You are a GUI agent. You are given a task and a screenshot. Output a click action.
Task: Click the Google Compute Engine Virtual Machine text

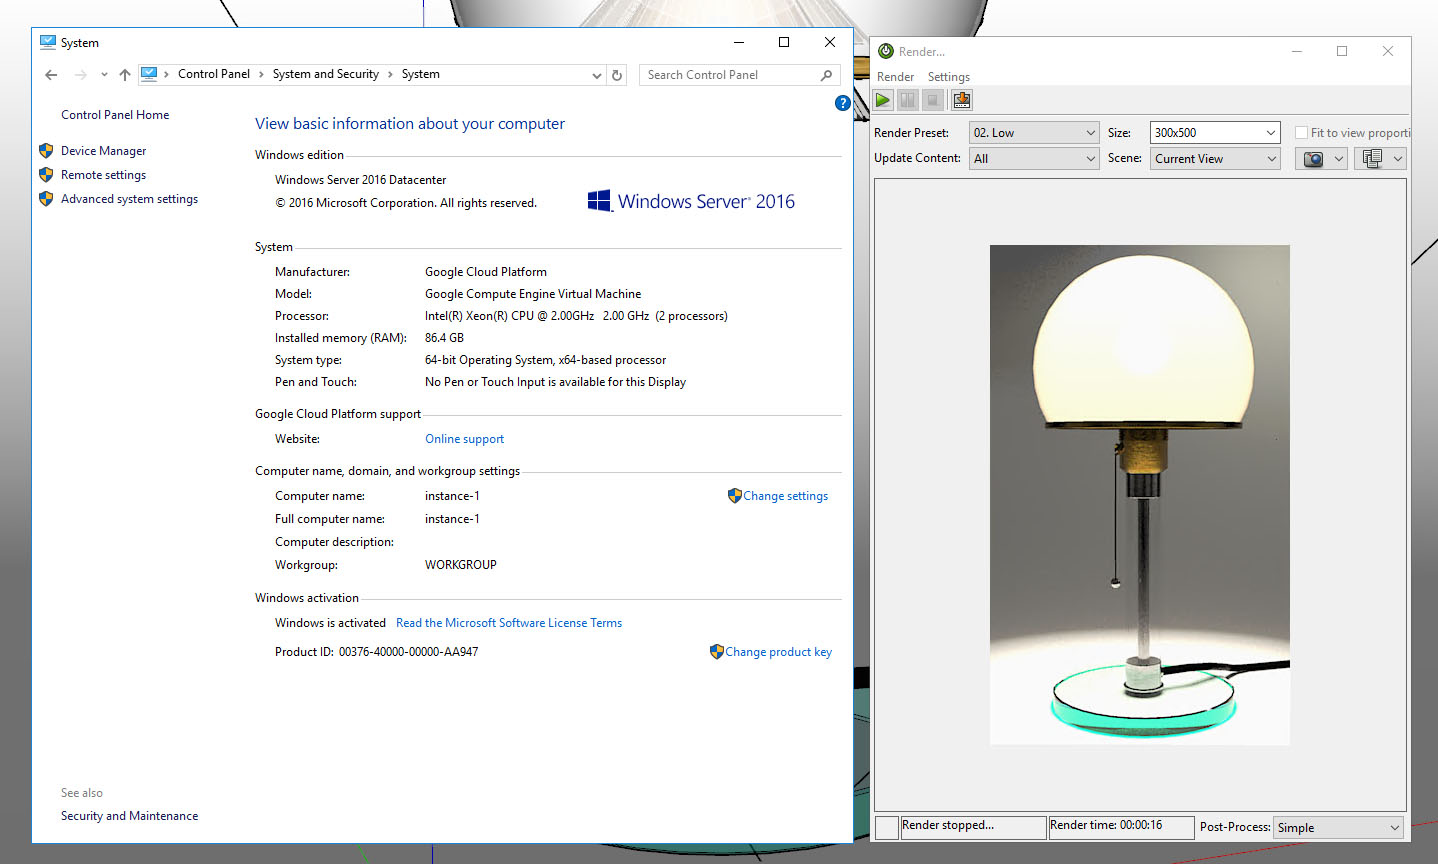click(x=533, y=294)
